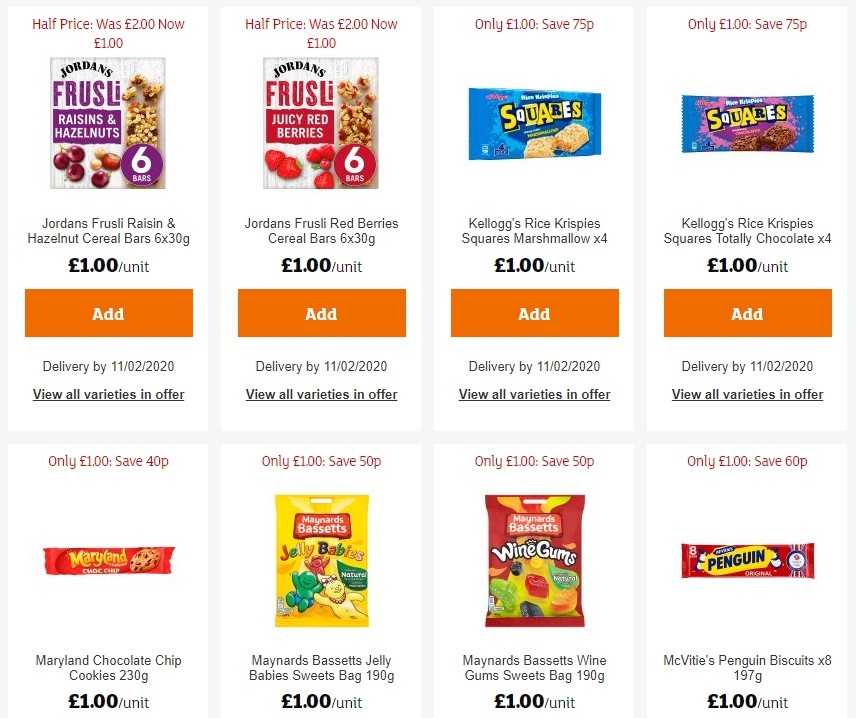Viewport: 856px width, 718px height.
Task: View all varieties in the Totally Chocolate offer
Action: click(x=747, y=394)
